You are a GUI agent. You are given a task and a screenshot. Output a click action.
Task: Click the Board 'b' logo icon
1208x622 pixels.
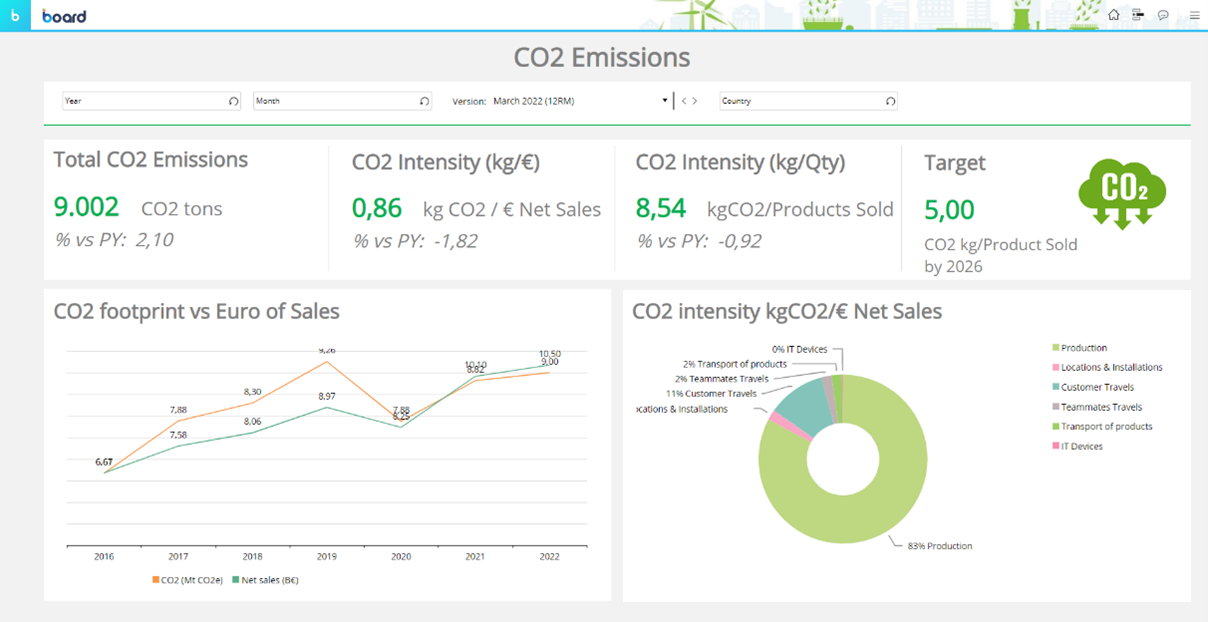coord(15,16)
